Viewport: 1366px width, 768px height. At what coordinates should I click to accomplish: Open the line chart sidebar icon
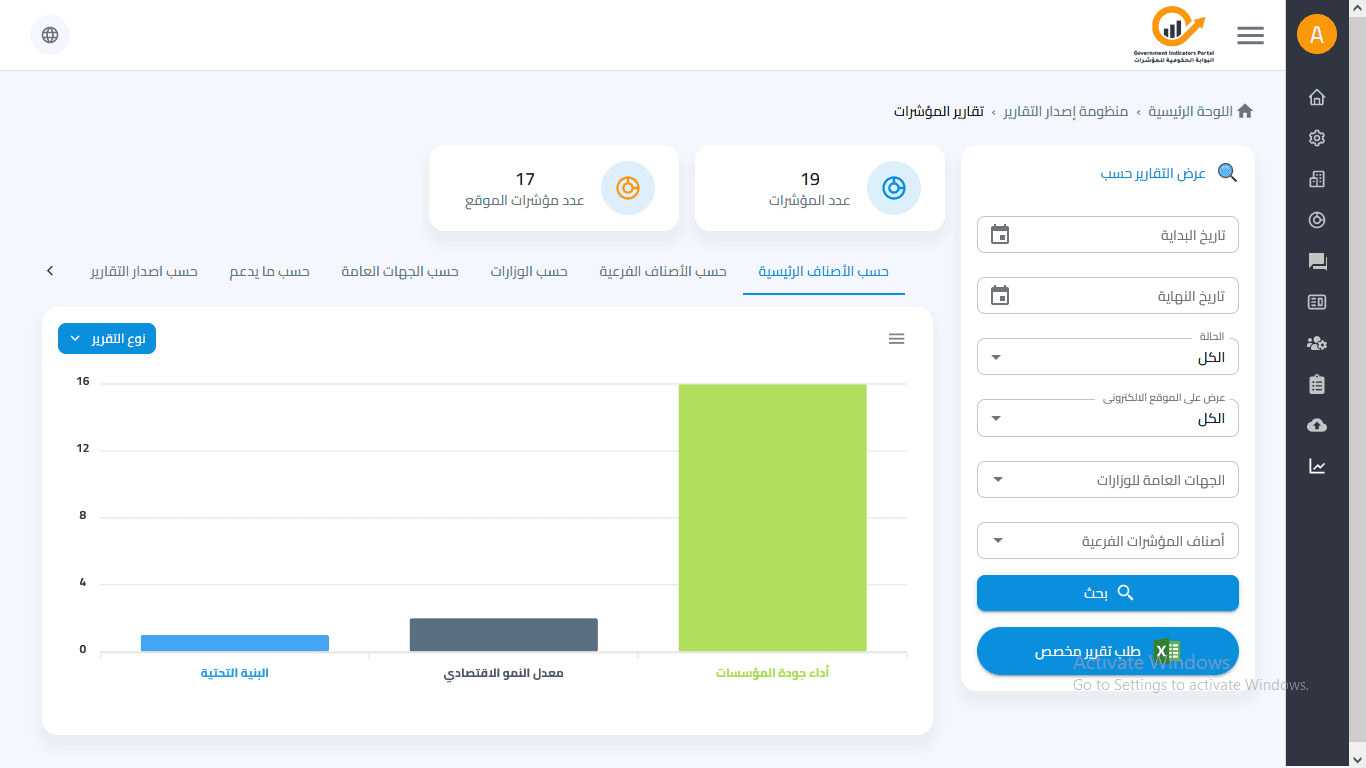(x=1317, y=466)
